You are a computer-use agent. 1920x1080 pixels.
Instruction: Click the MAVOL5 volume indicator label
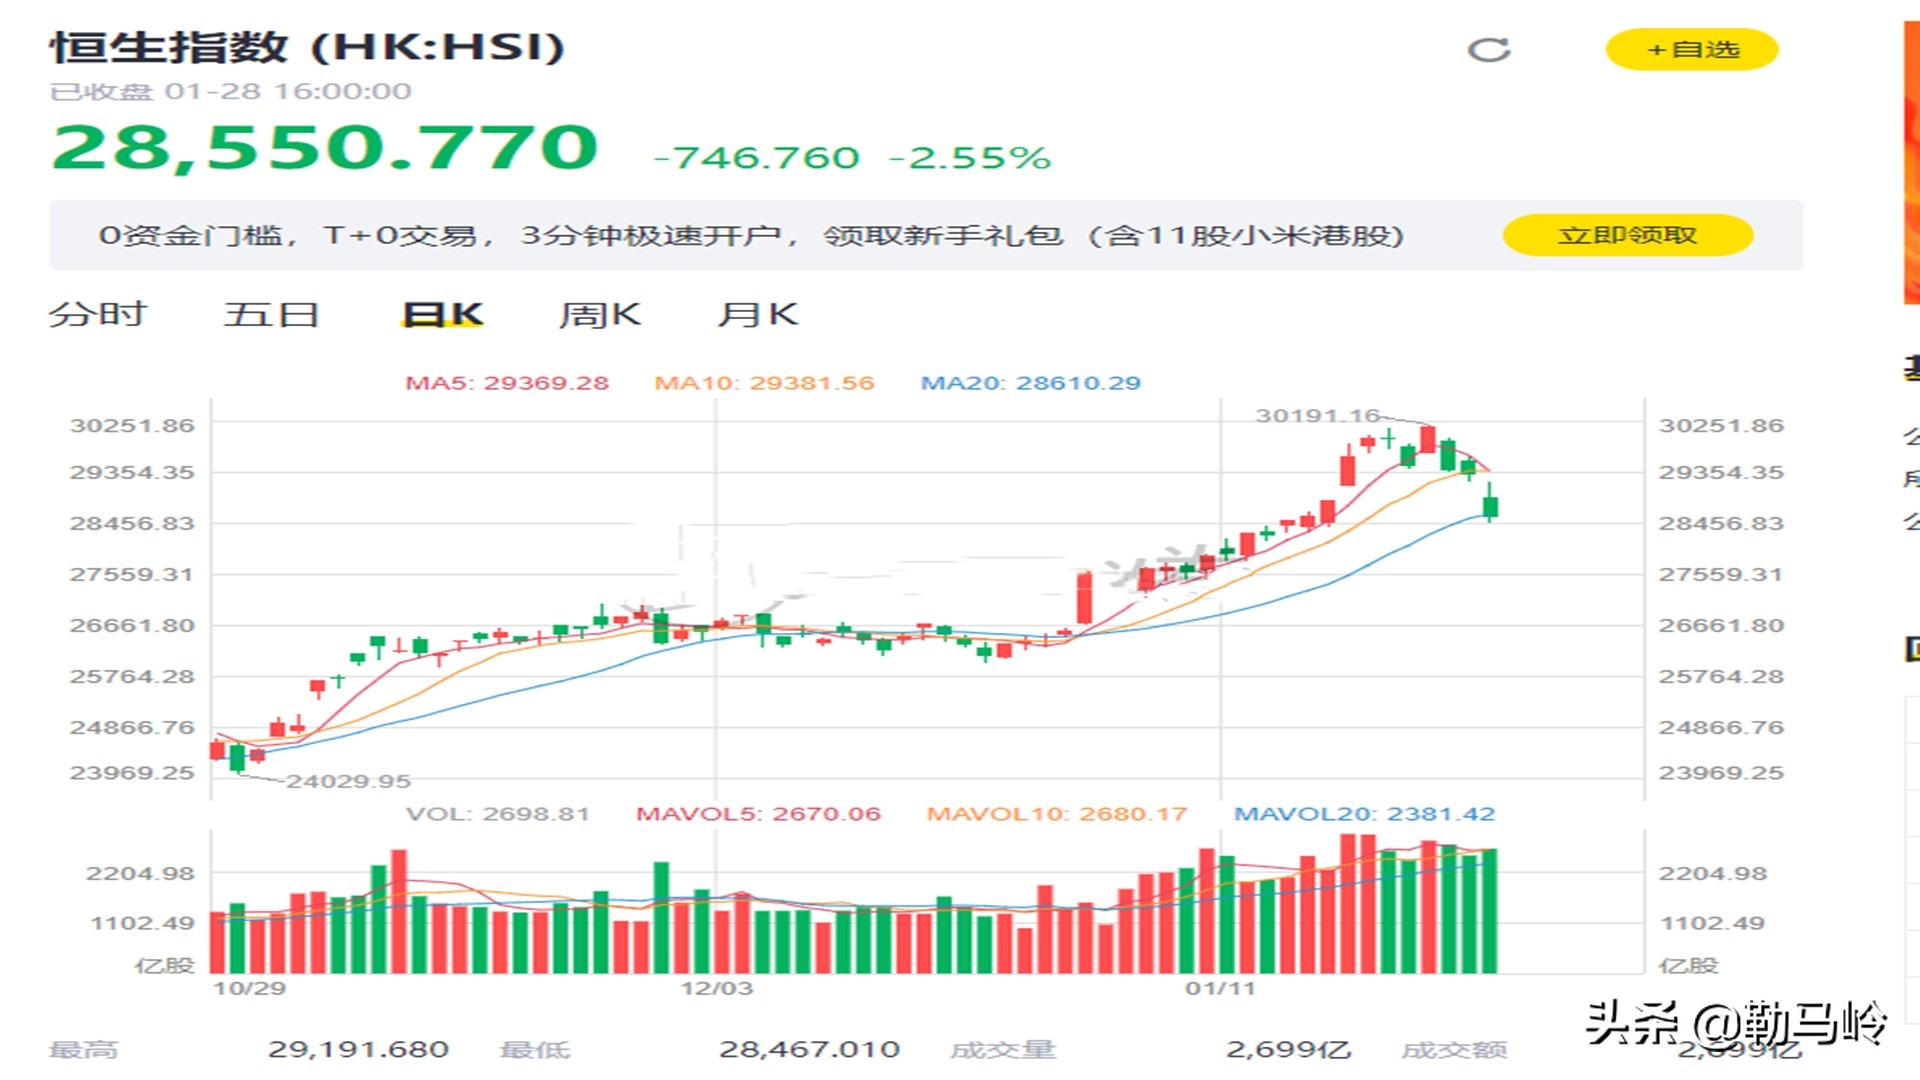pyautogui.click(x=758, y=814)
